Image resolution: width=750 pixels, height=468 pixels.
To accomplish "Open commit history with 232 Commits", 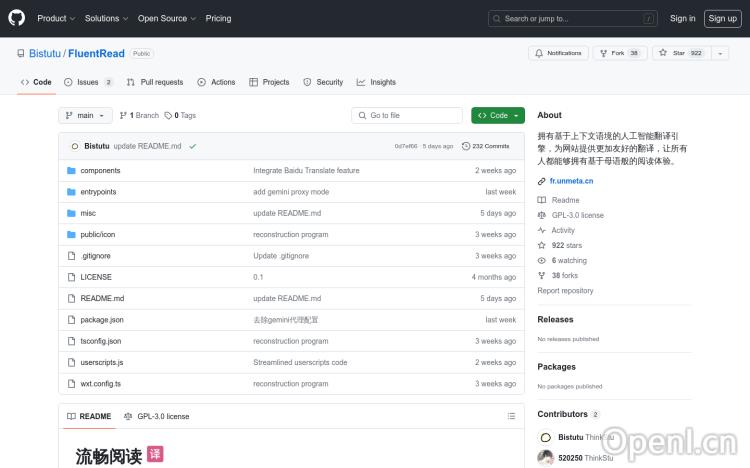I will coord(485,146).
